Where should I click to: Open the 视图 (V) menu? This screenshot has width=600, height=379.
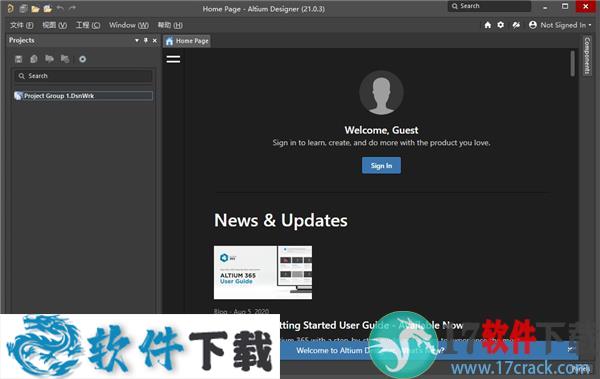(54, 25)
